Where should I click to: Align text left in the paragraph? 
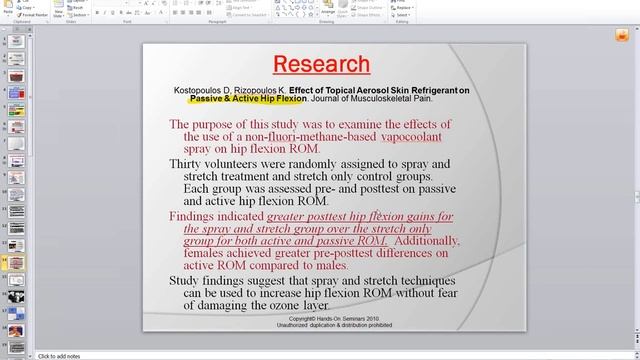175,13
